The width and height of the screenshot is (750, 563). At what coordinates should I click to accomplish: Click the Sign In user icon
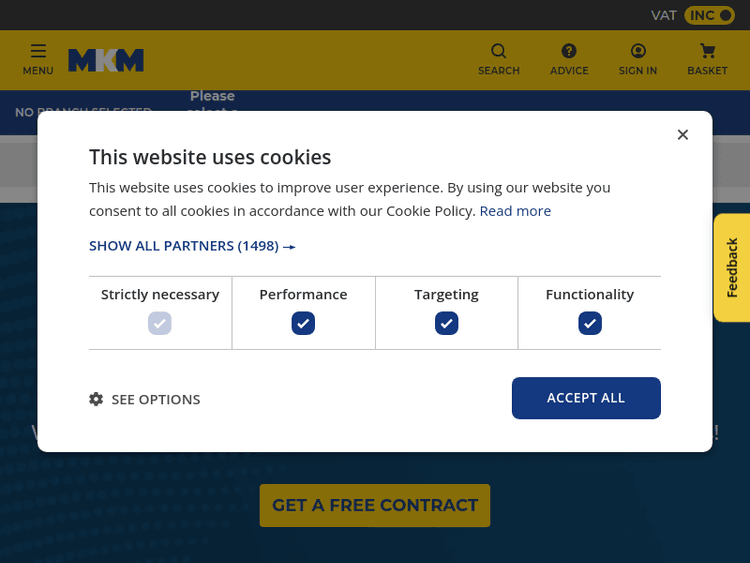click(638, 52)
